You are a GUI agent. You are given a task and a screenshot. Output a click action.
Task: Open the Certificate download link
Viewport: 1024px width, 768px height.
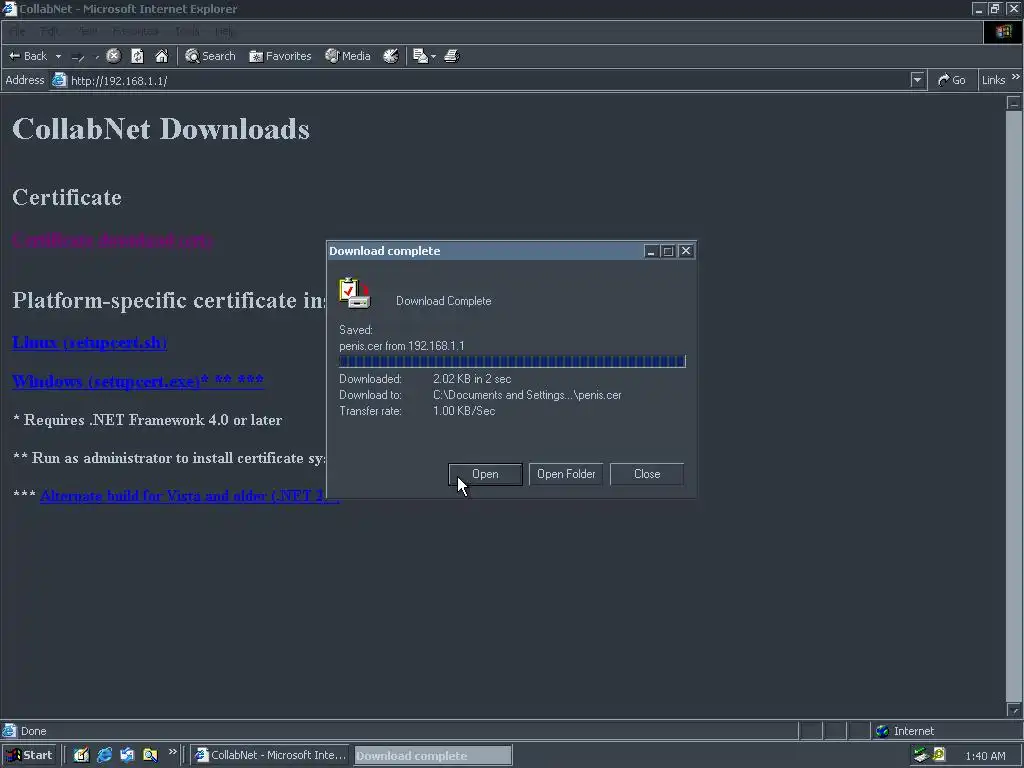pos(112,240)
